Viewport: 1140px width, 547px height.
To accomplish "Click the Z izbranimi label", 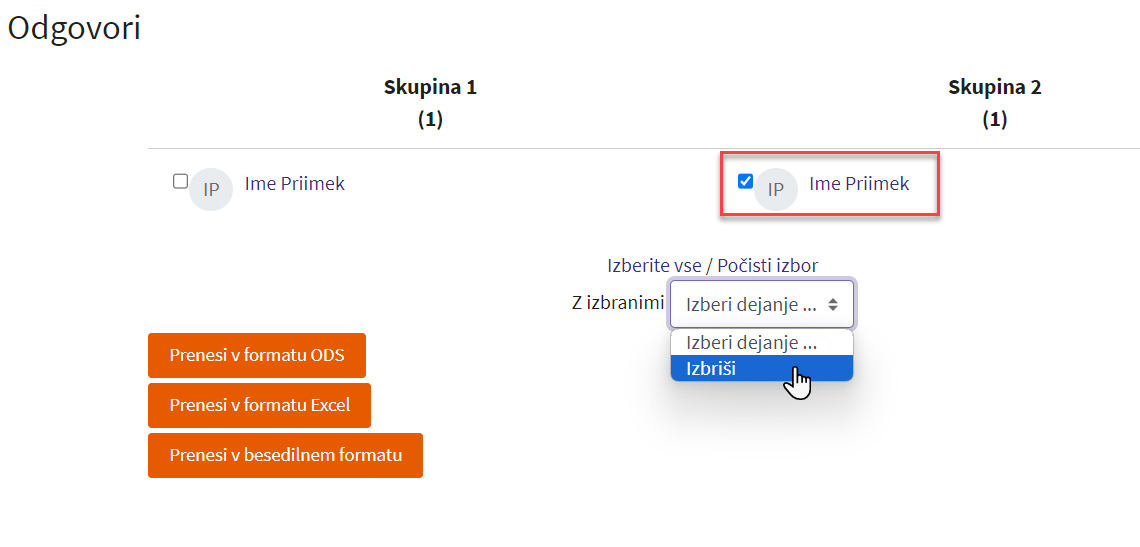I will pos(618,304).
